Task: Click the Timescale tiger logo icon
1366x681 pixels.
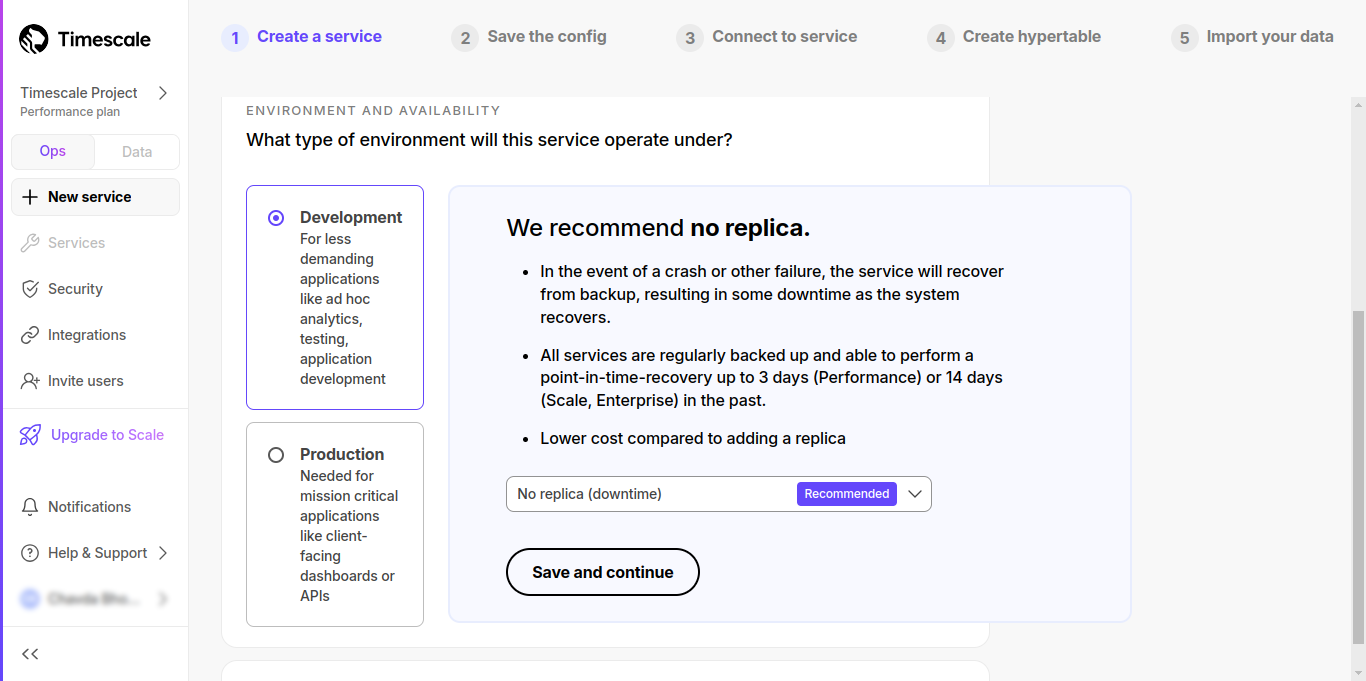Action: (x=34, y=39)
